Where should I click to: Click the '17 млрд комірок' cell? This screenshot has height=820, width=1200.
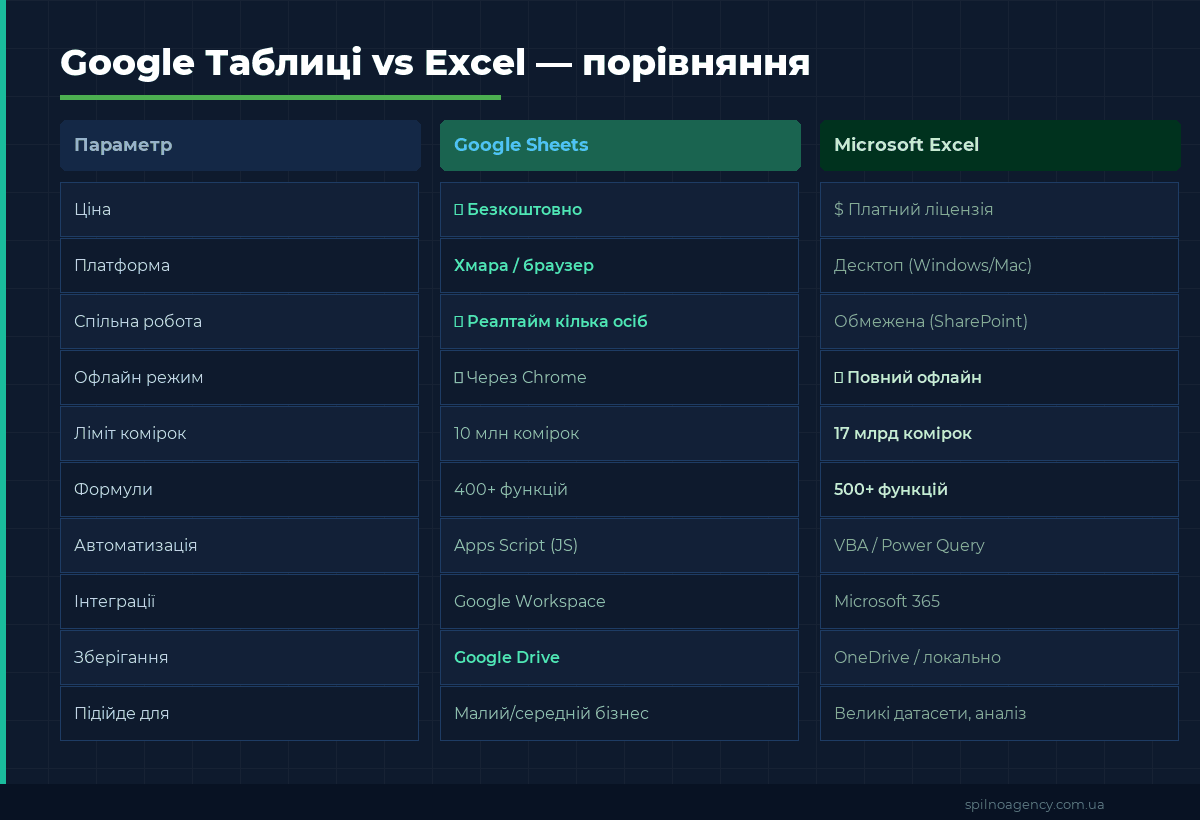[x=999, y=433]
